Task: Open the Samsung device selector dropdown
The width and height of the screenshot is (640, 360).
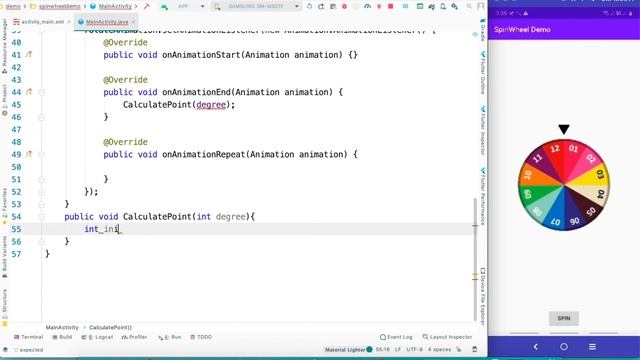Action: click(x=257, y=6)
